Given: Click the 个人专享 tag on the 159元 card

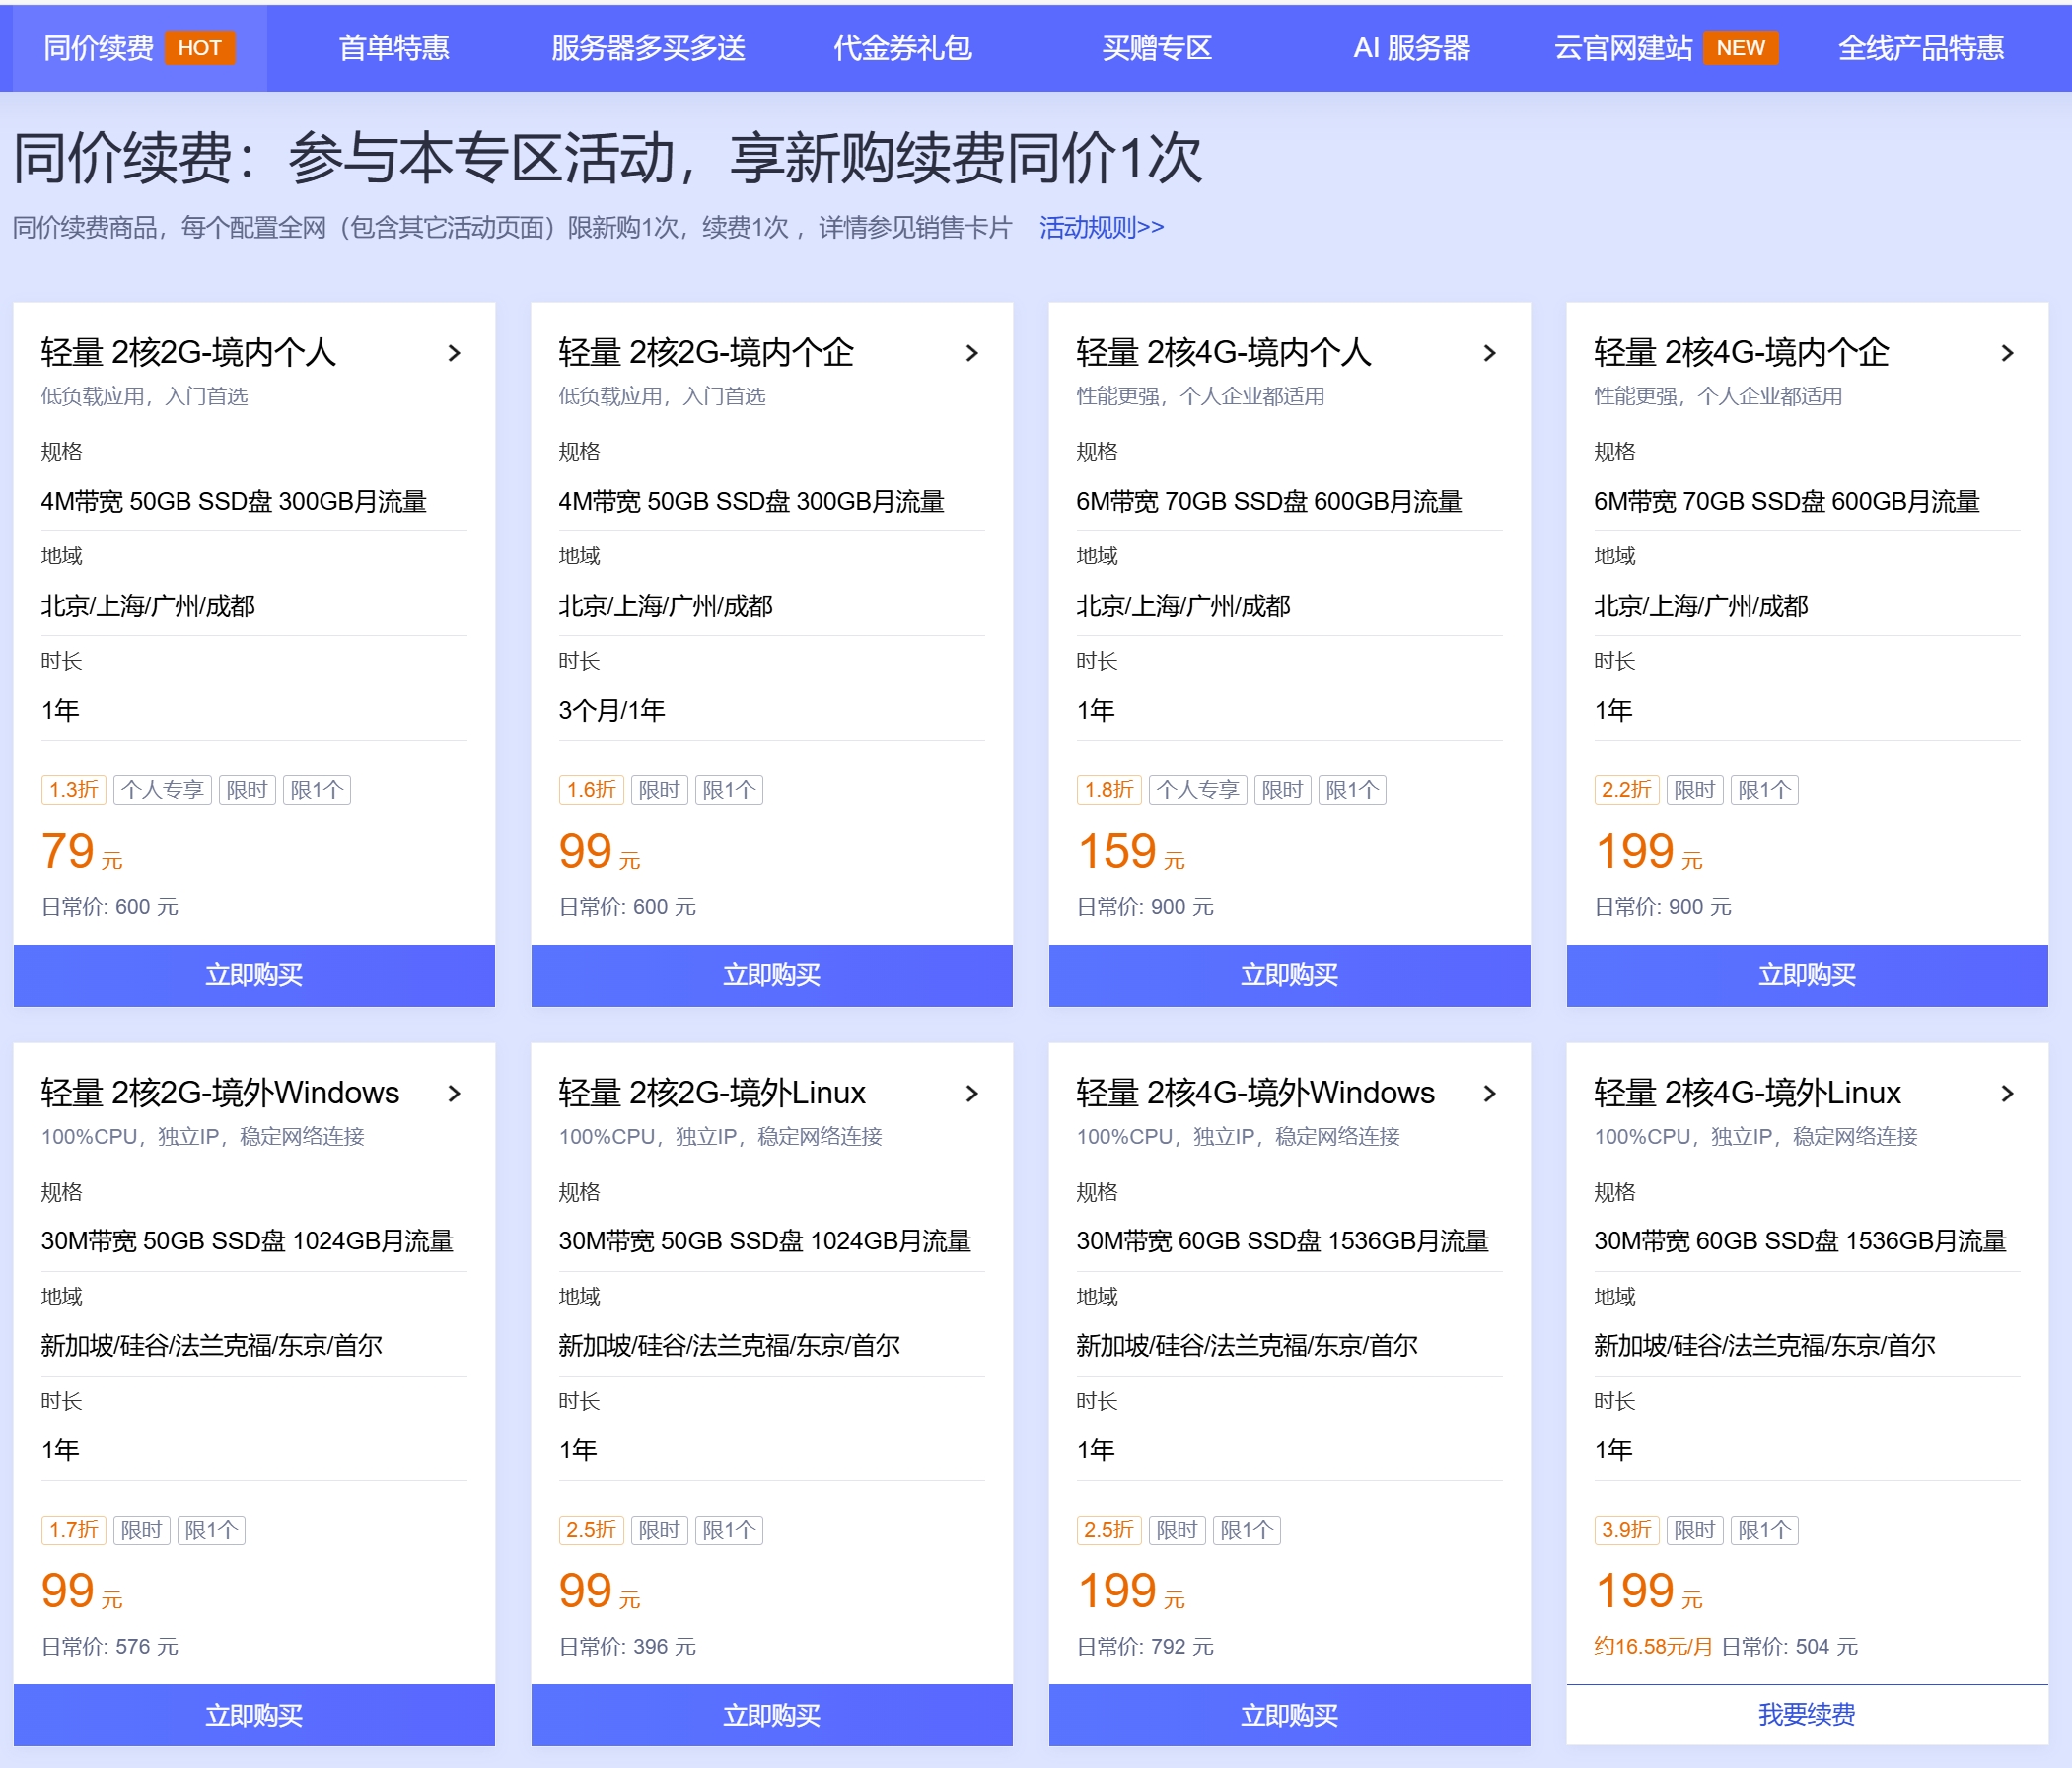Looking at the screenshot, I should (1197, 790).
